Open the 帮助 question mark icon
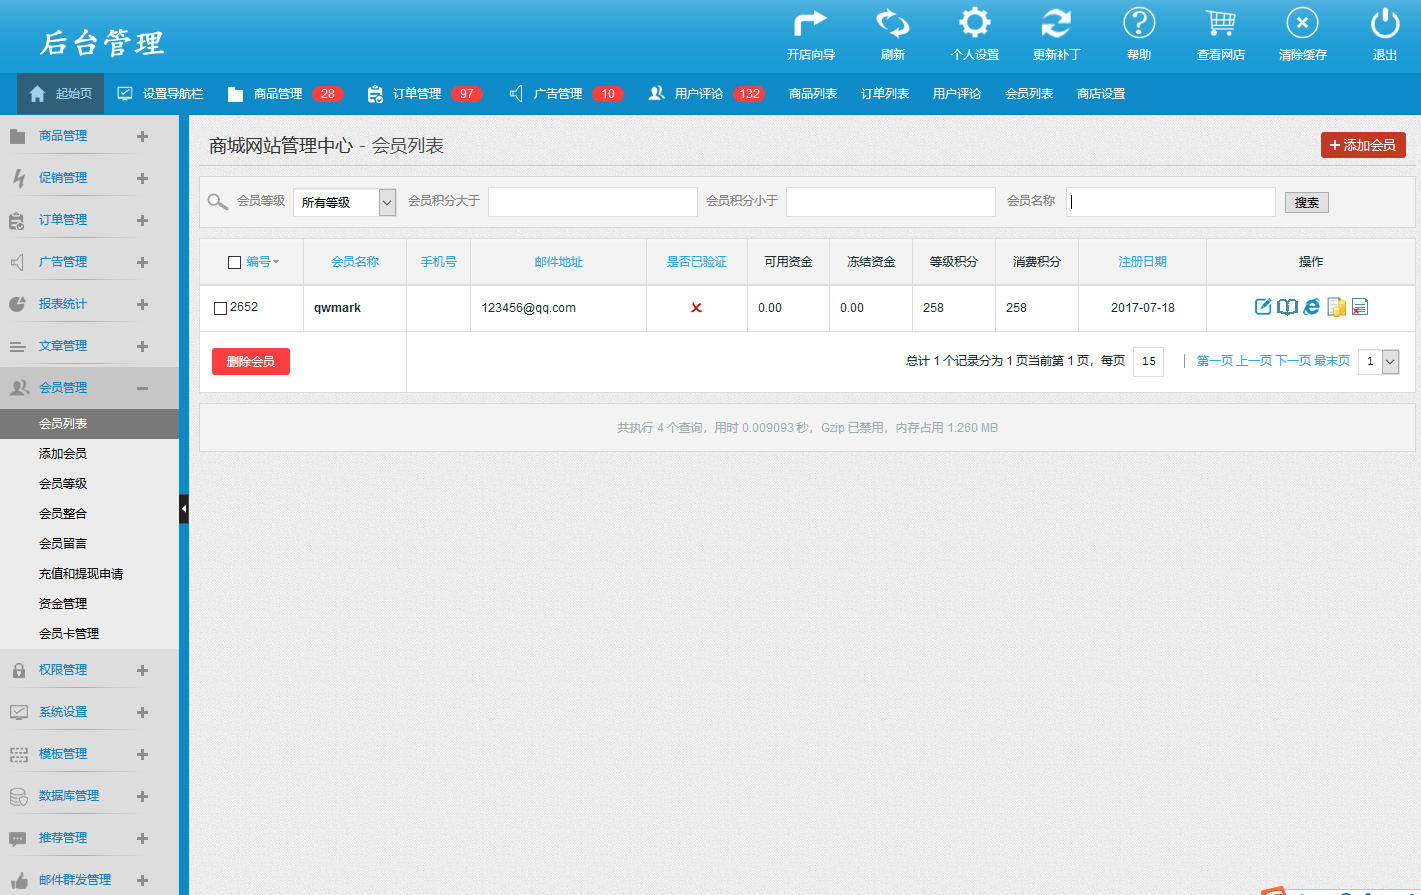The width and height of the screenshot is (1421, 895). (x=1139, y=22)
